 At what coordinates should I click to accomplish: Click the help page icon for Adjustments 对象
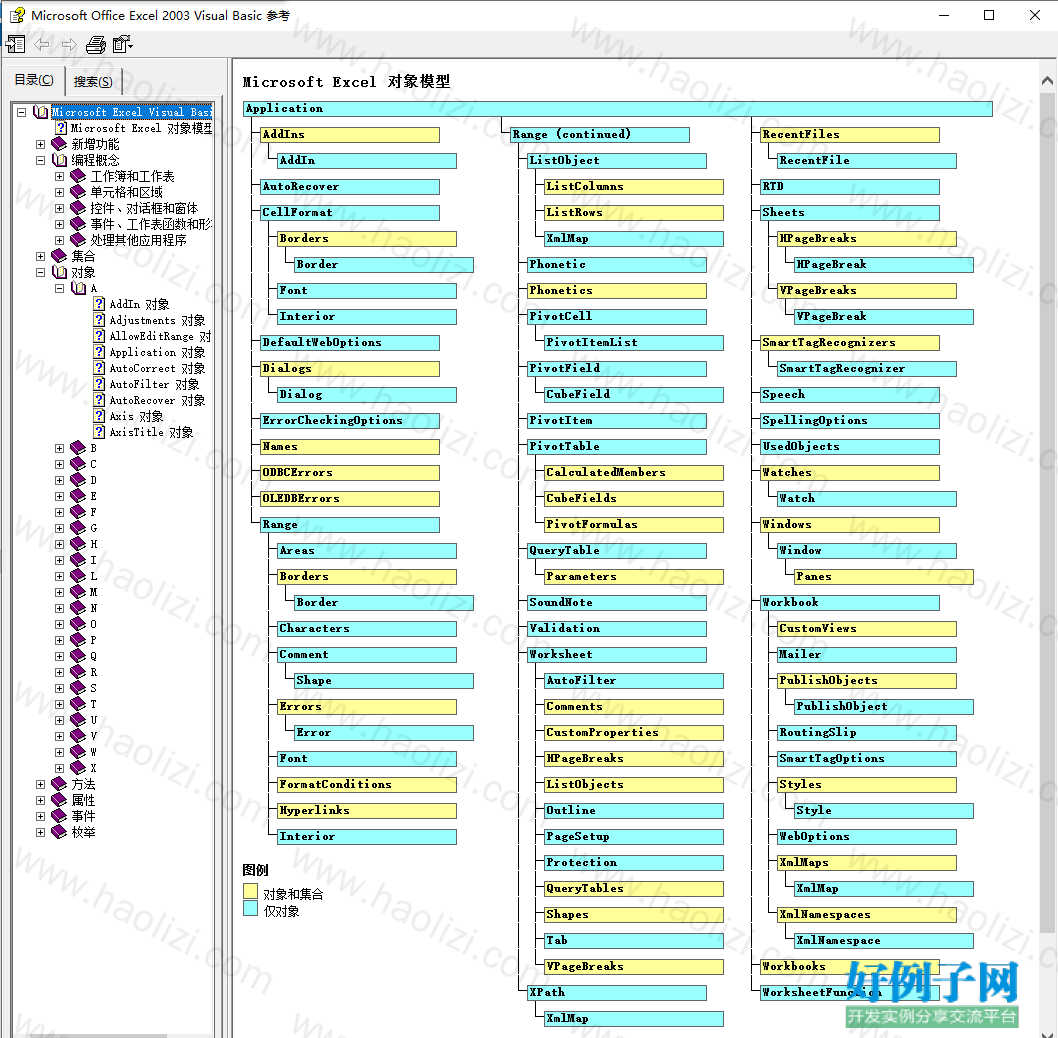coord(99,320)
